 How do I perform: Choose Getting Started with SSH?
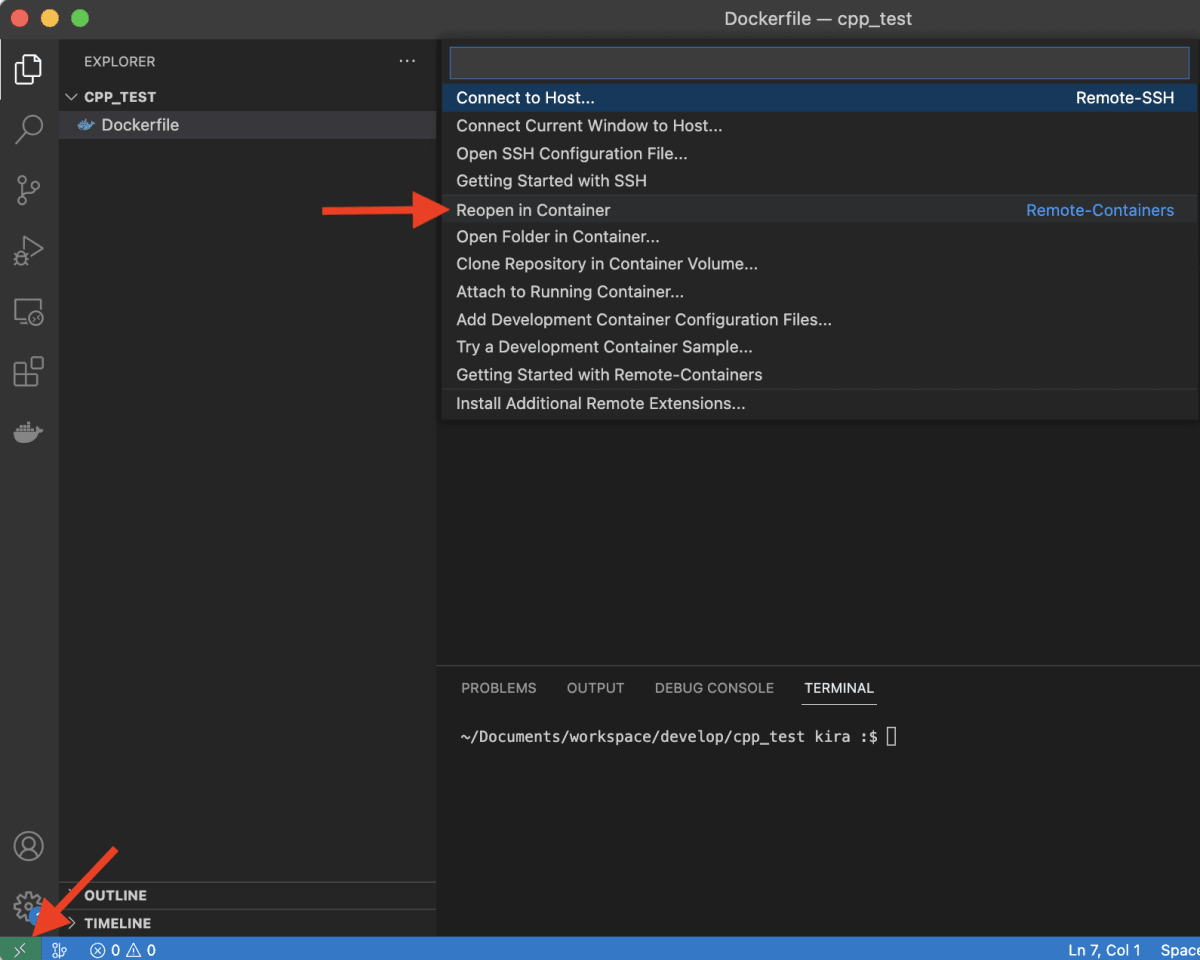click(819, 181)
